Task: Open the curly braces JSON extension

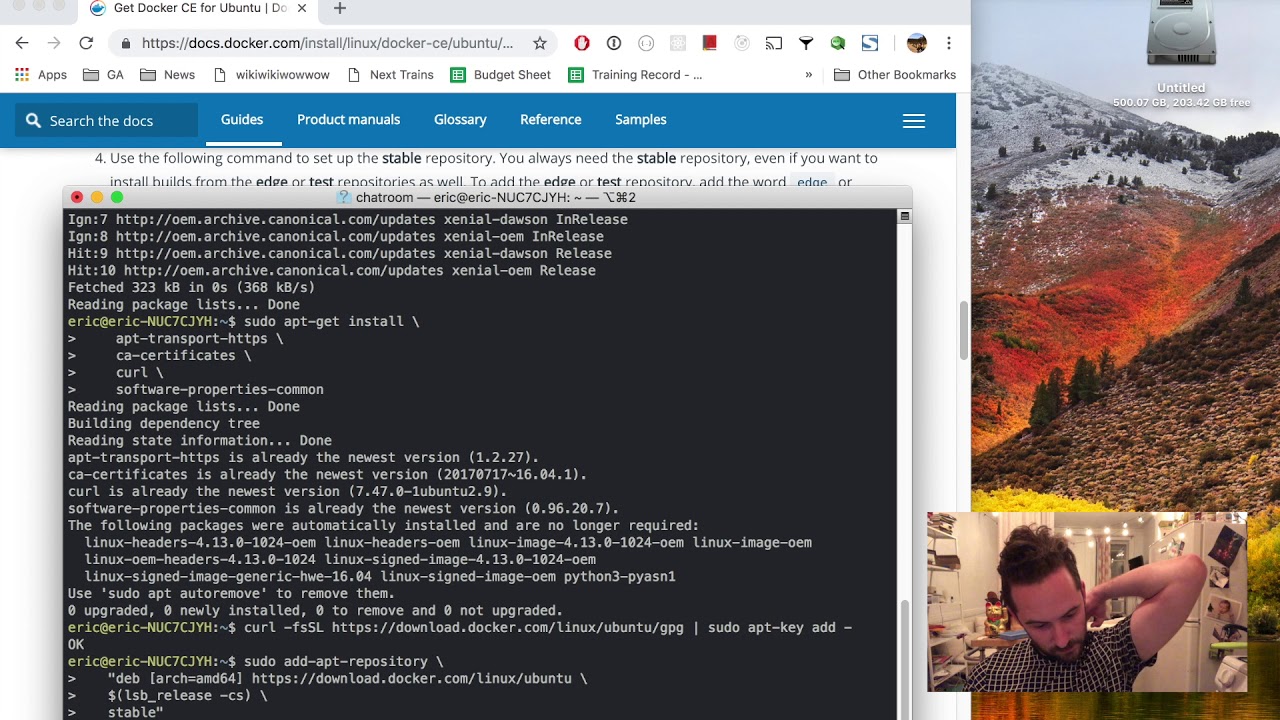Action: click(x=646, y=43)
